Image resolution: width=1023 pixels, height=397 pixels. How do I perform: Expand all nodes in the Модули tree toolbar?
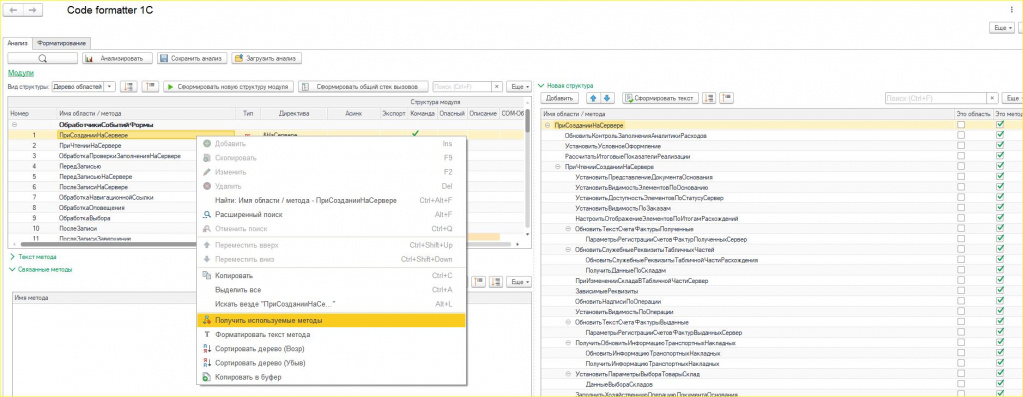pos(129,87)
